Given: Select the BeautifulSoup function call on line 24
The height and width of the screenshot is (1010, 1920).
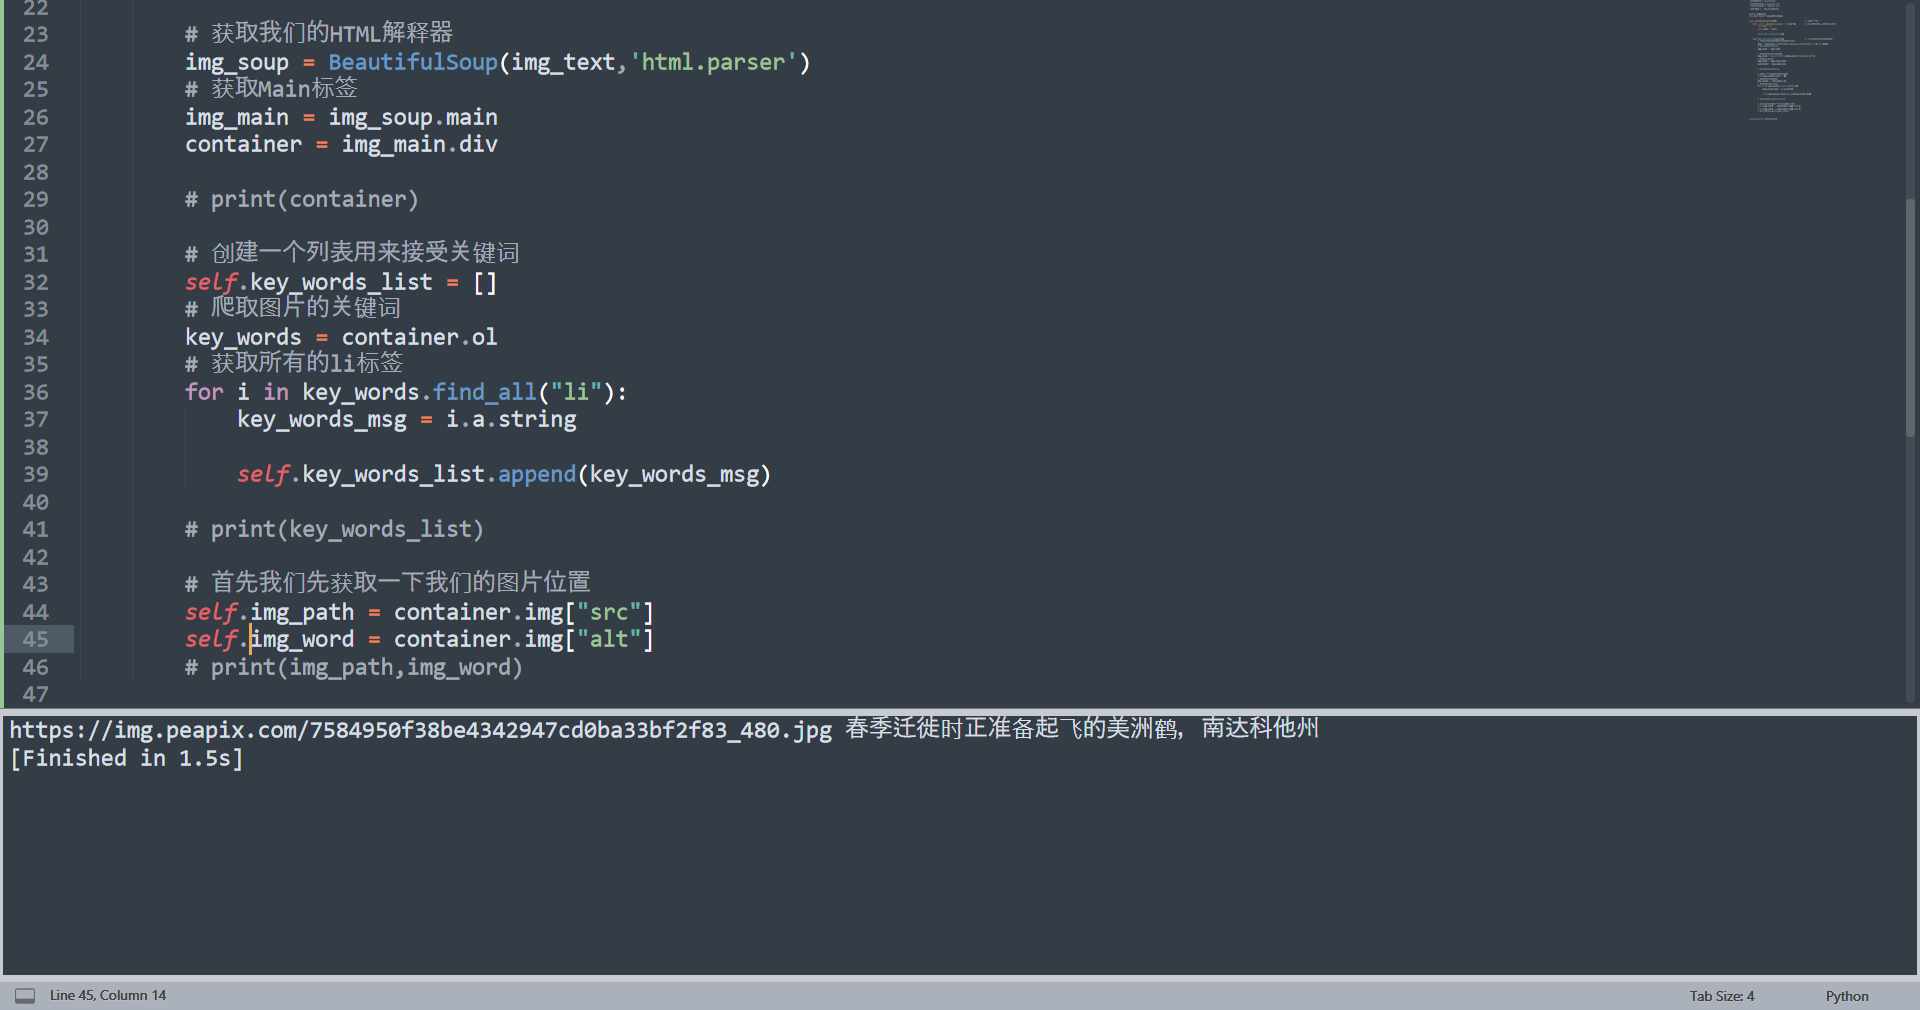Looking at the screenshot, I should pyautogui.click(x=413, y=62).
